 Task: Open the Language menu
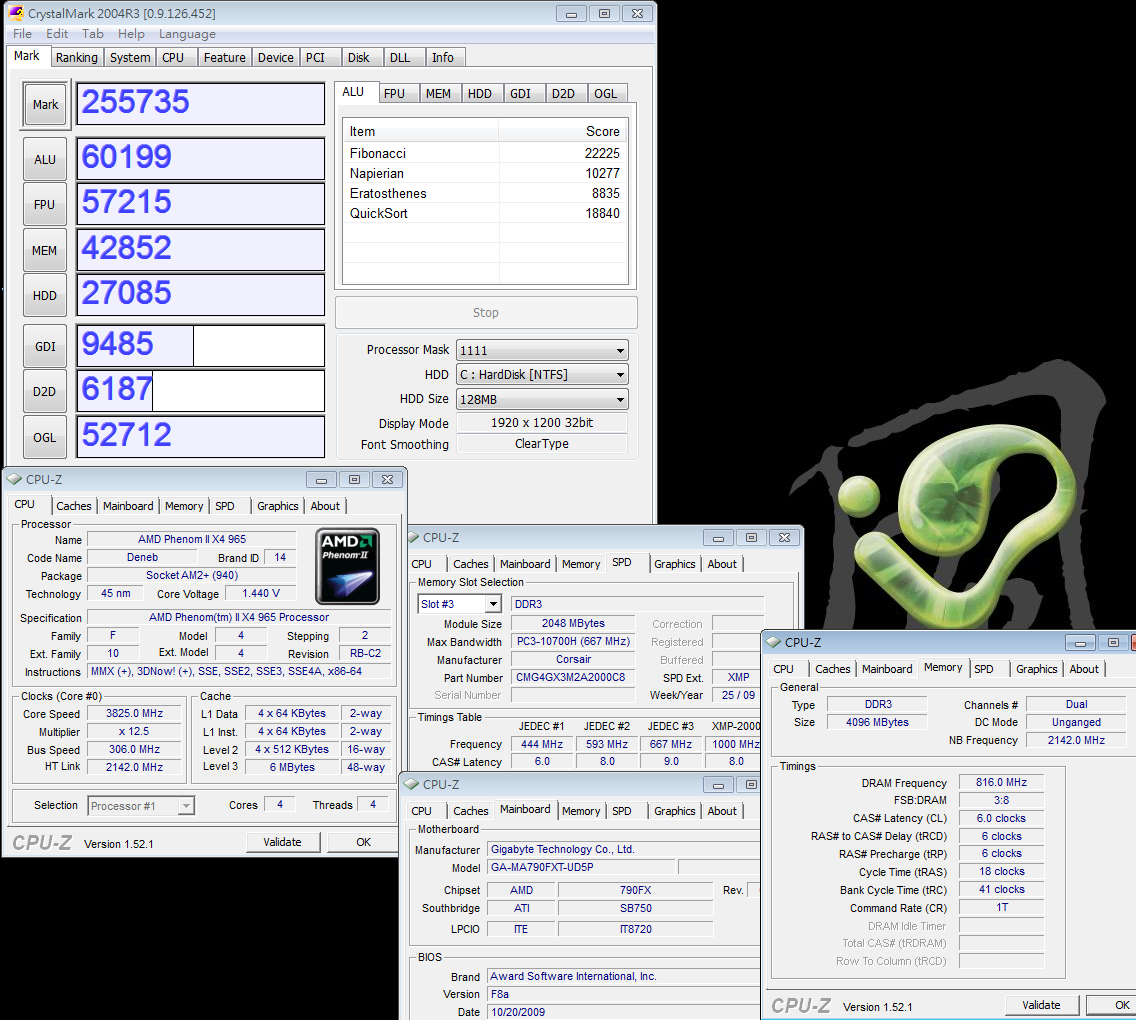(187, 34)
